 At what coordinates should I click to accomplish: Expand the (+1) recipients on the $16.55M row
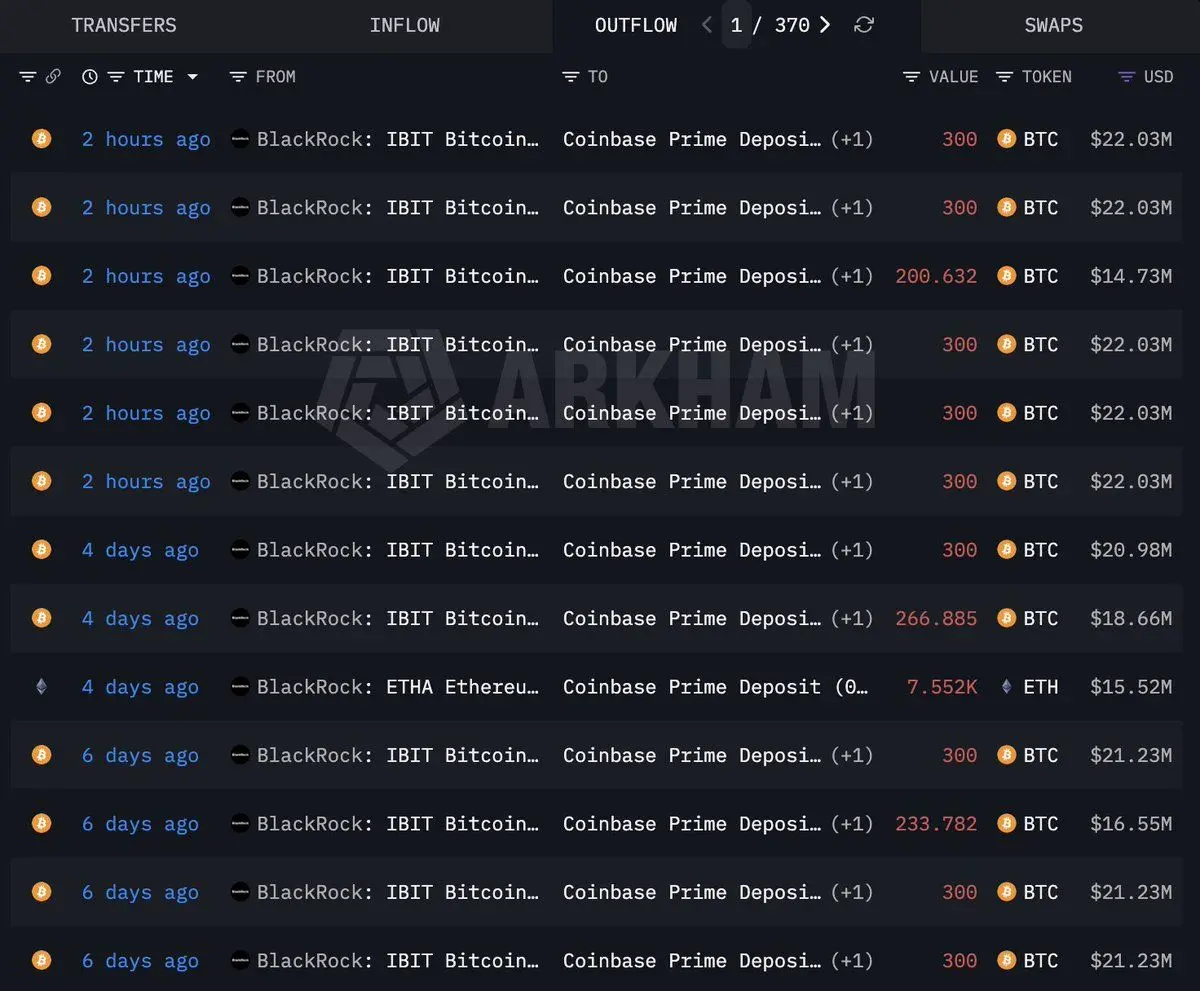coord(852,824)
